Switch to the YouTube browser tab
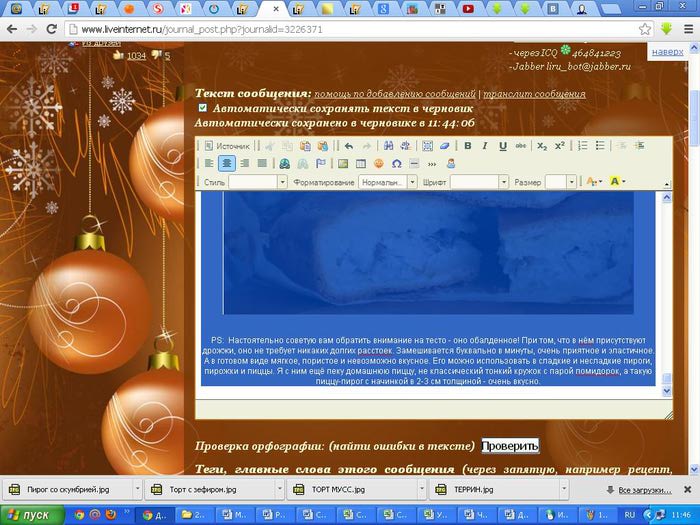Image resolution: width=700 pixels, height=525 pixels. 468,8
